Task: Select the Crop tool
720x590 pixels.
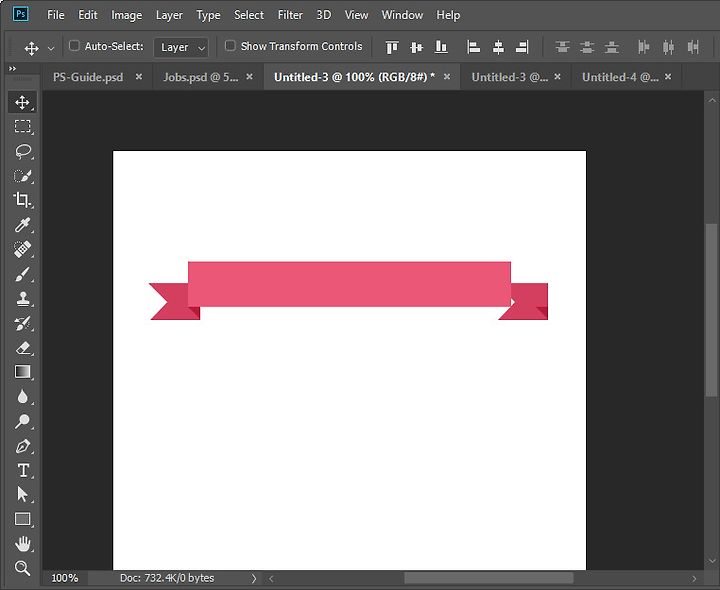Action: tap(22, 200)
